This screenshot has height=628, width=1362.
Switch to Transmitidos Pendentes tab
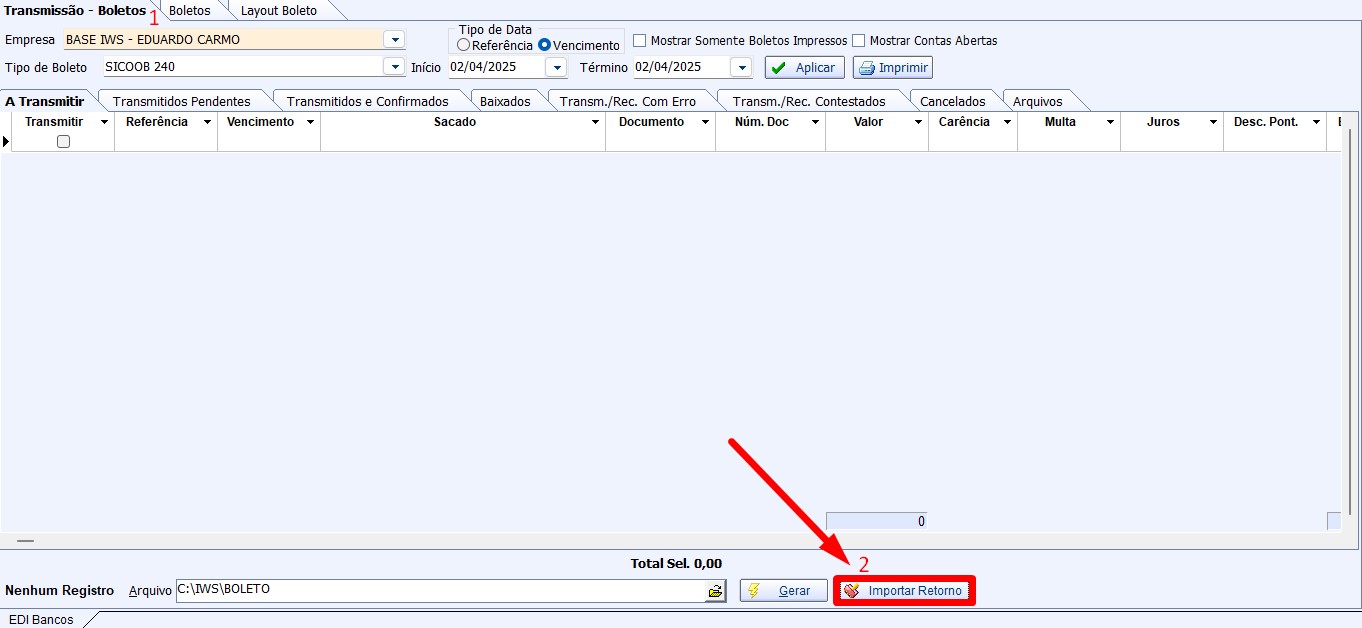[x=181, y=101]
